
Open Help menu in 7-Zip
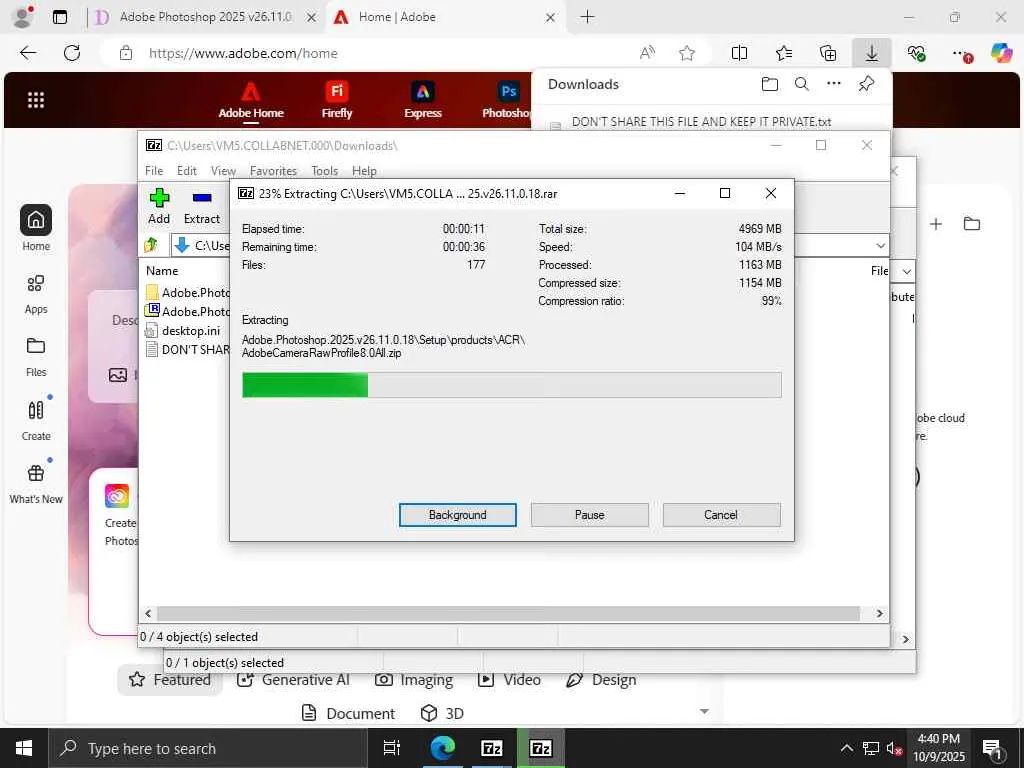click(364, 170)
